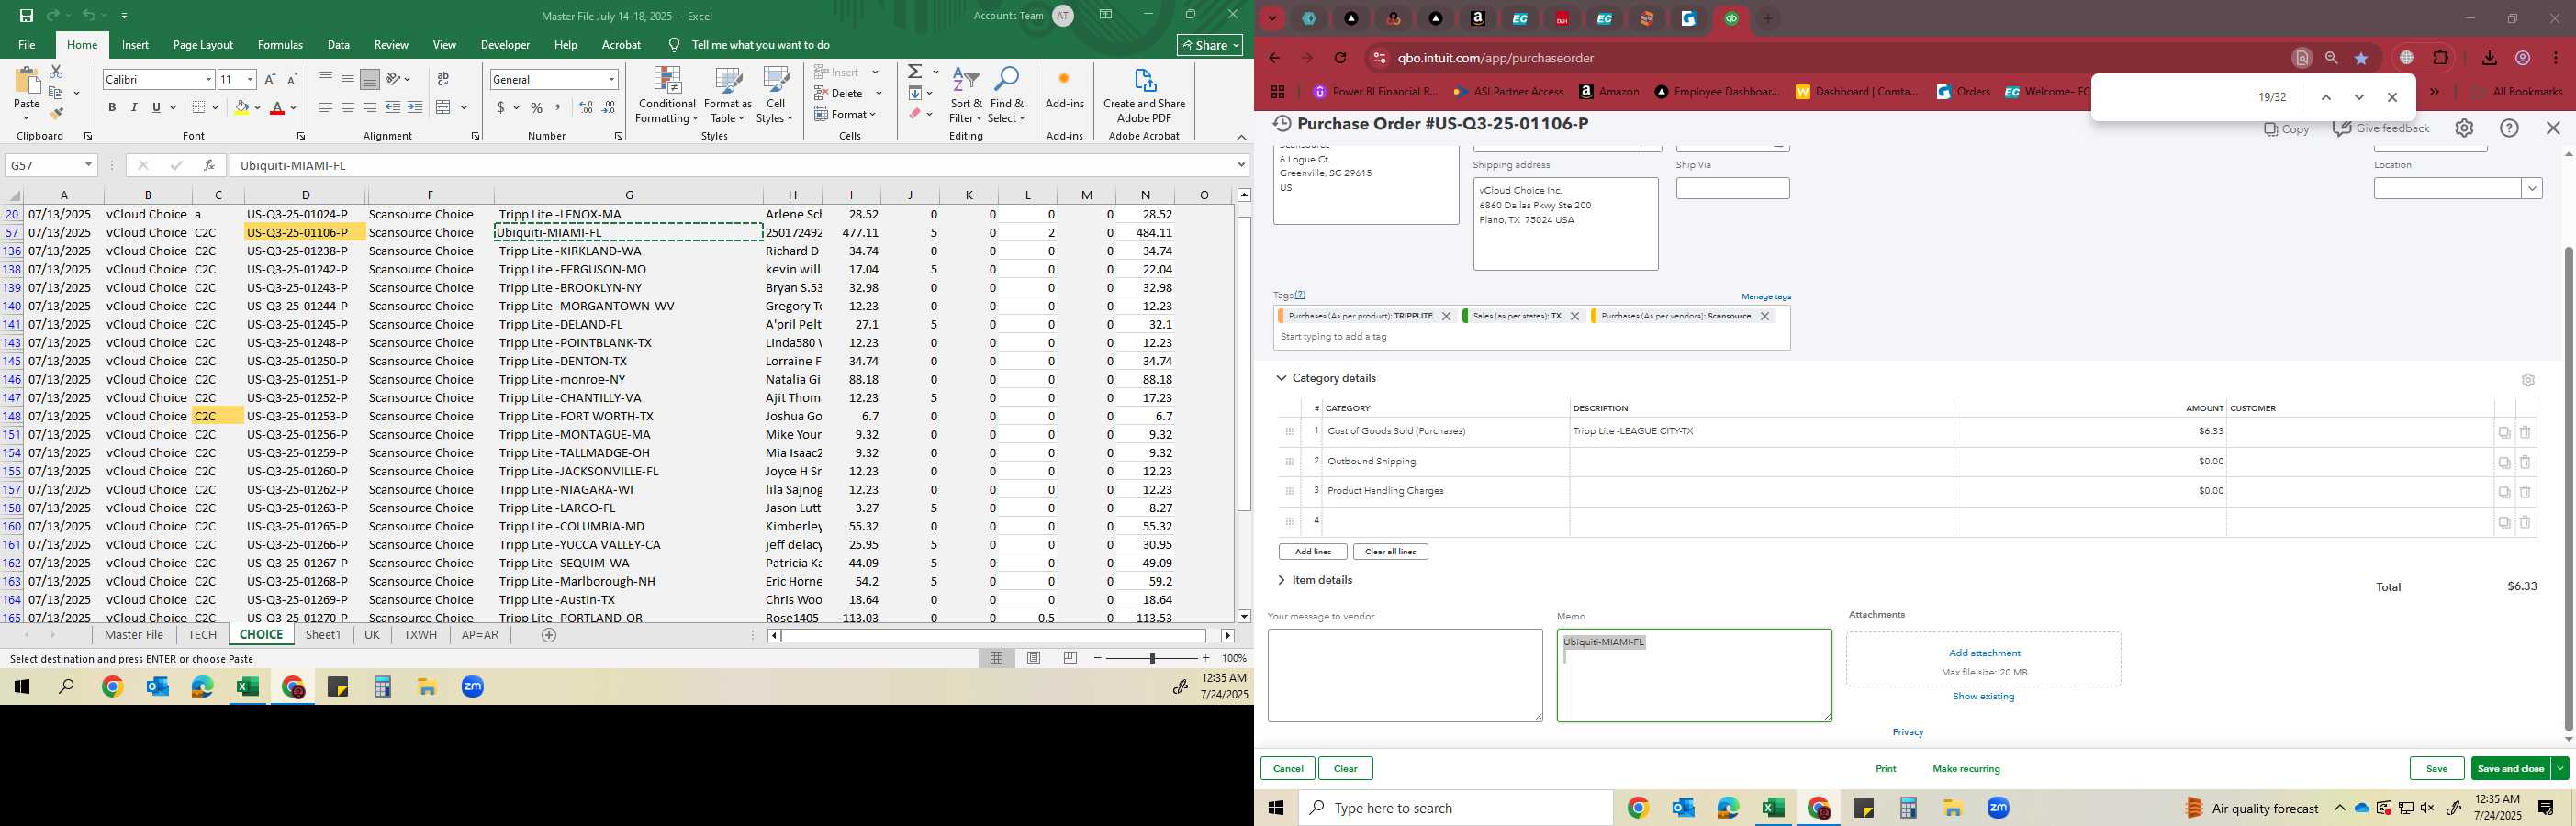Switch to Page Break Preview view
2576x826 pixels.
click(1070, 658)
